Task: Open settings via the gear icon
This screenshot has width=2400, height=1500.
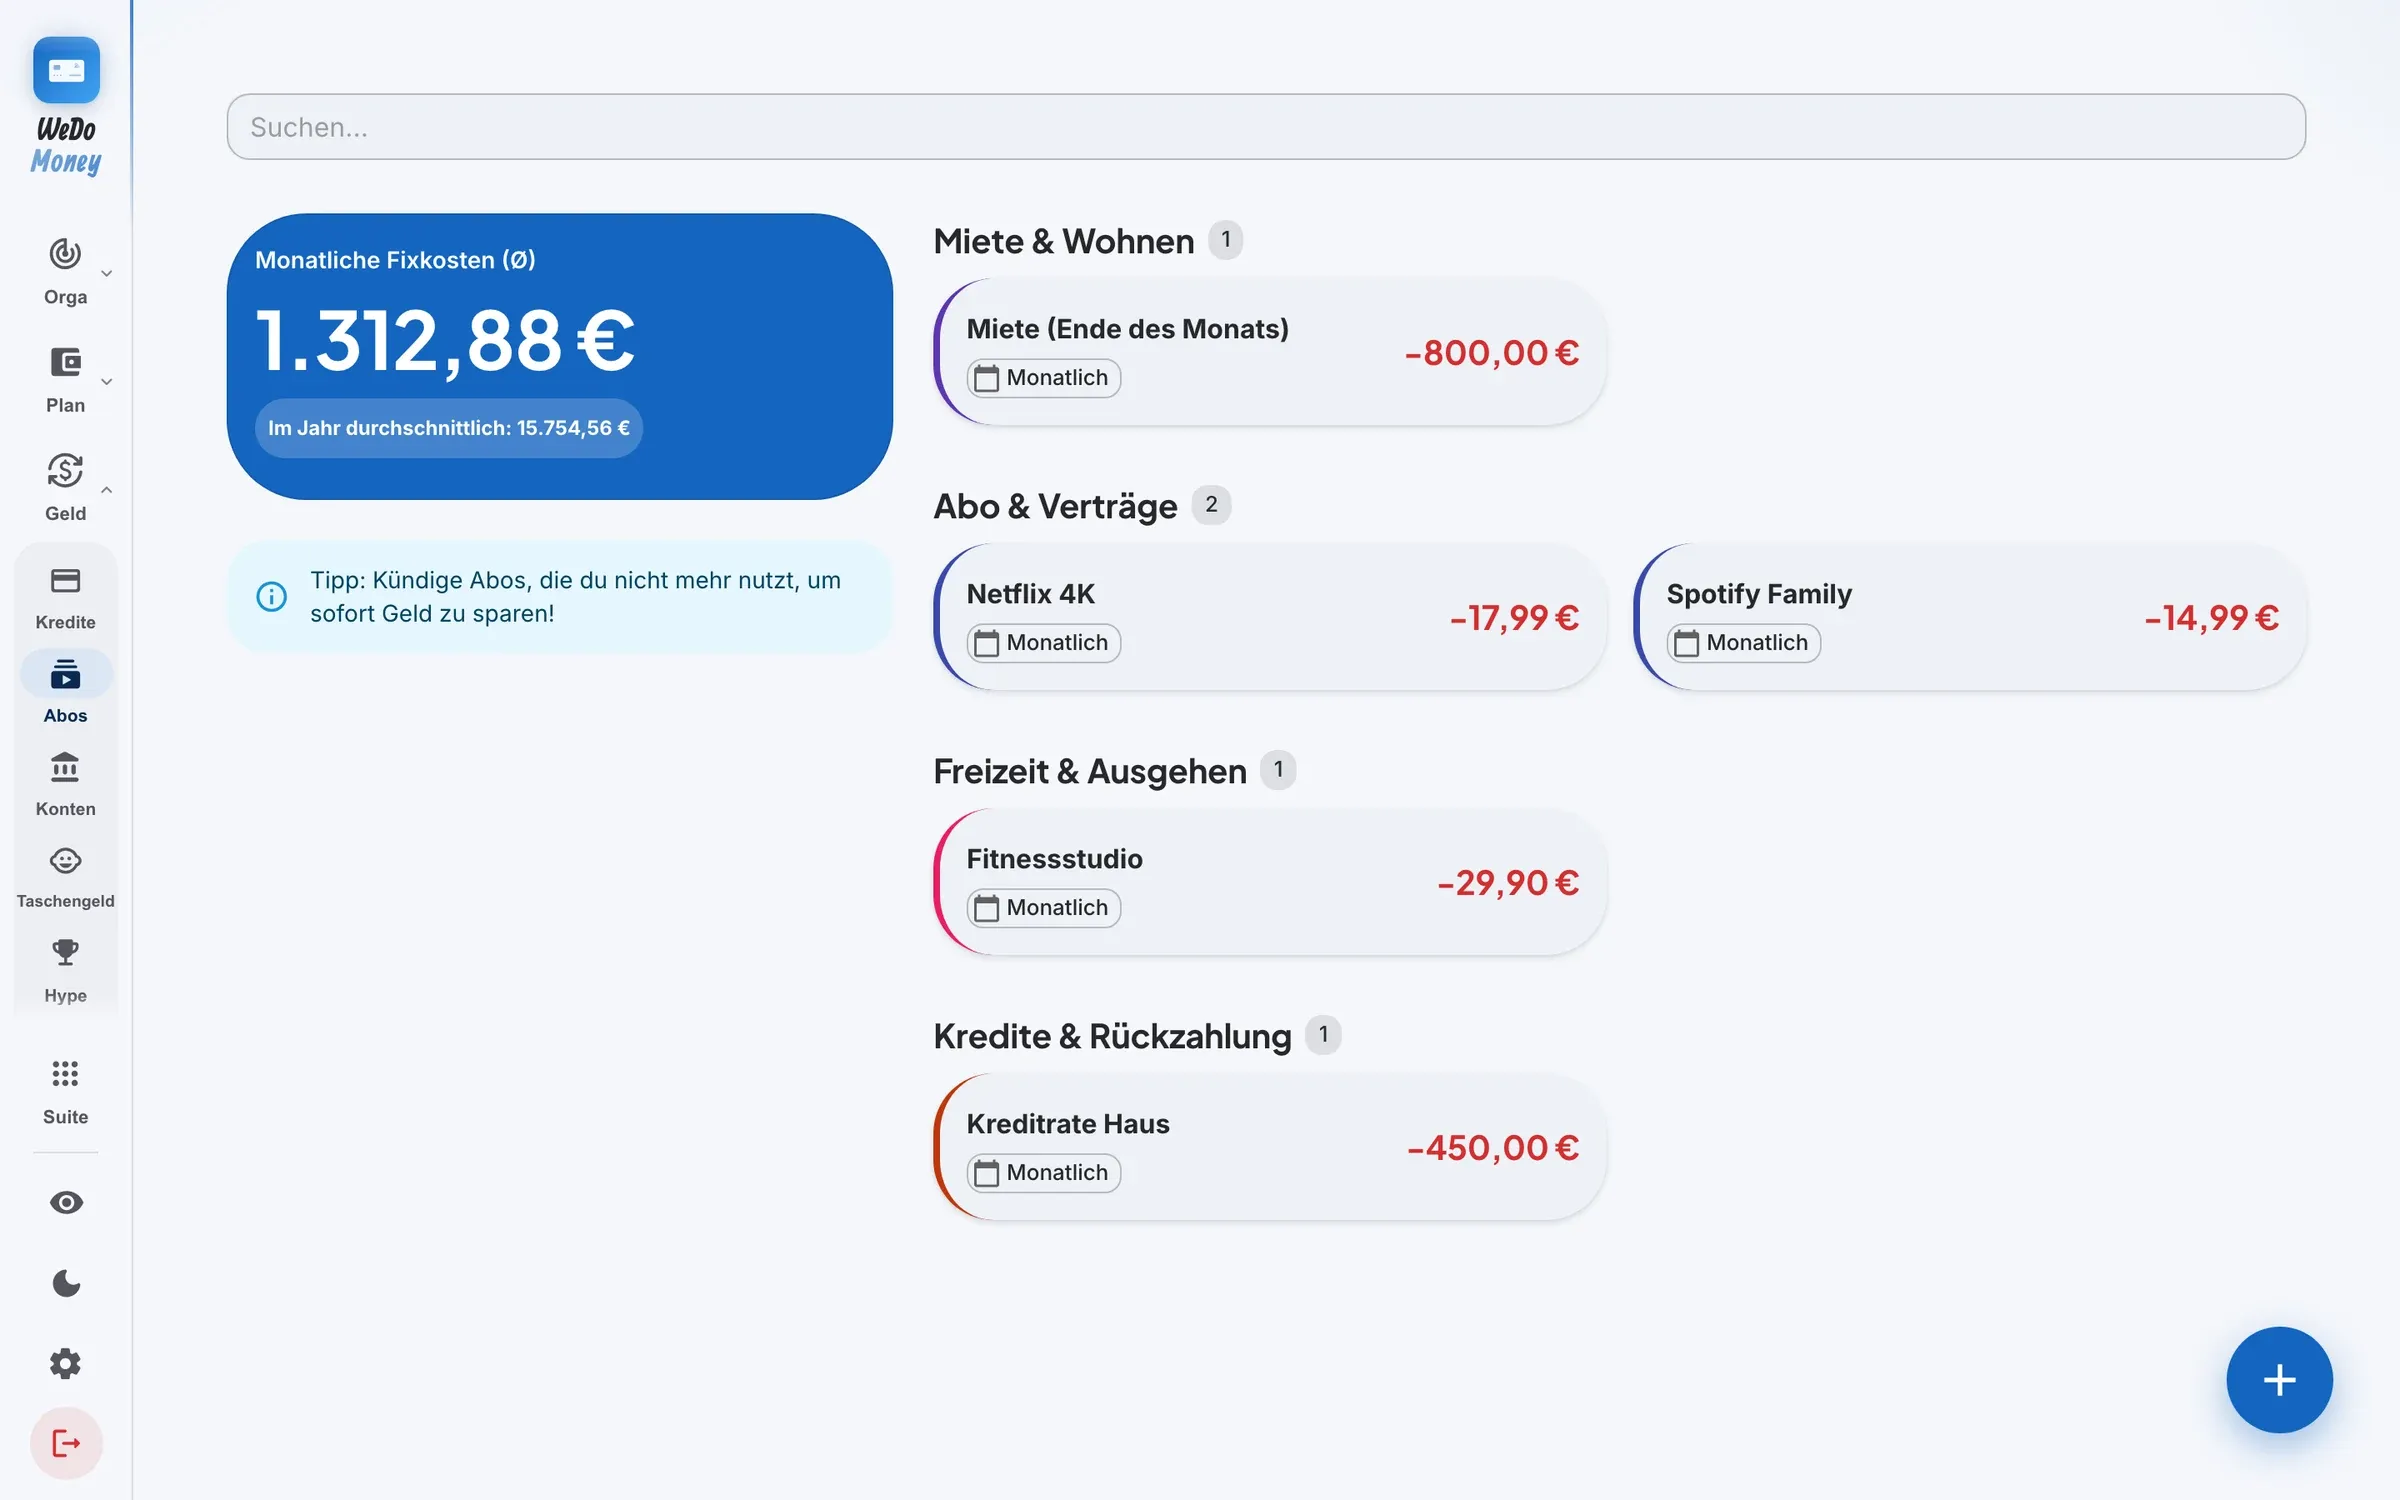Action: tap(66, 1363)
